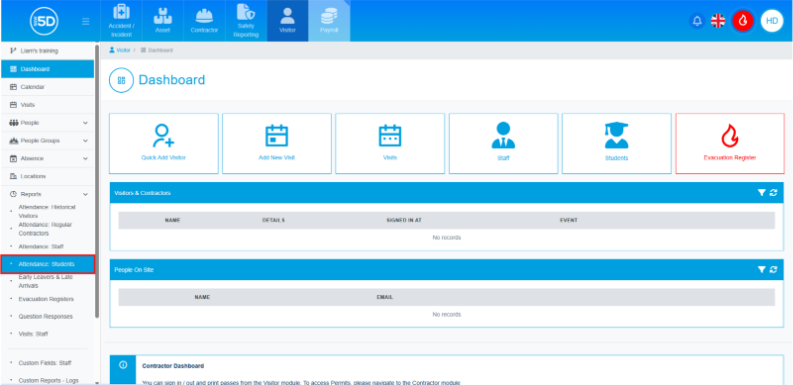
Task: Toggle the hamburger sidebar menu
Action: [86, 21]
